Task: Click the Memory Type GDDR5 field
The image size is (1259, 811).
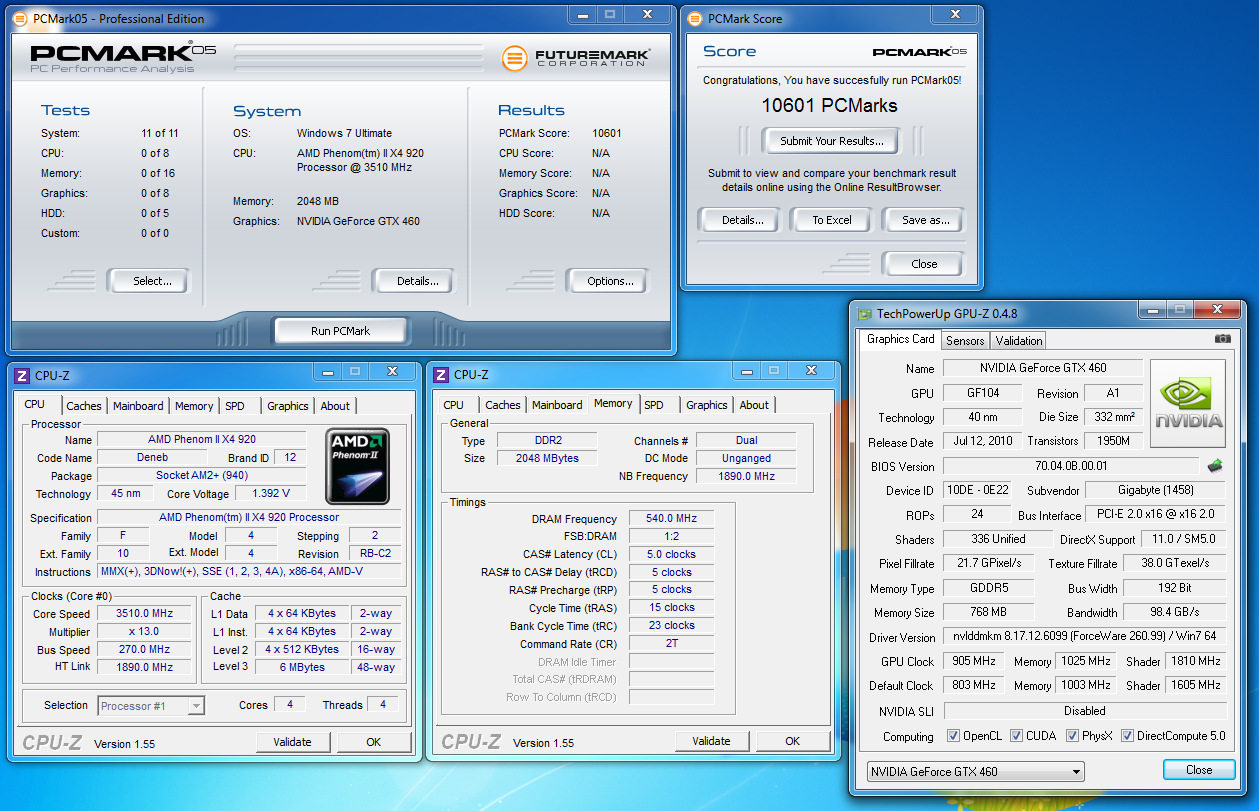Action: pos(987,588)
